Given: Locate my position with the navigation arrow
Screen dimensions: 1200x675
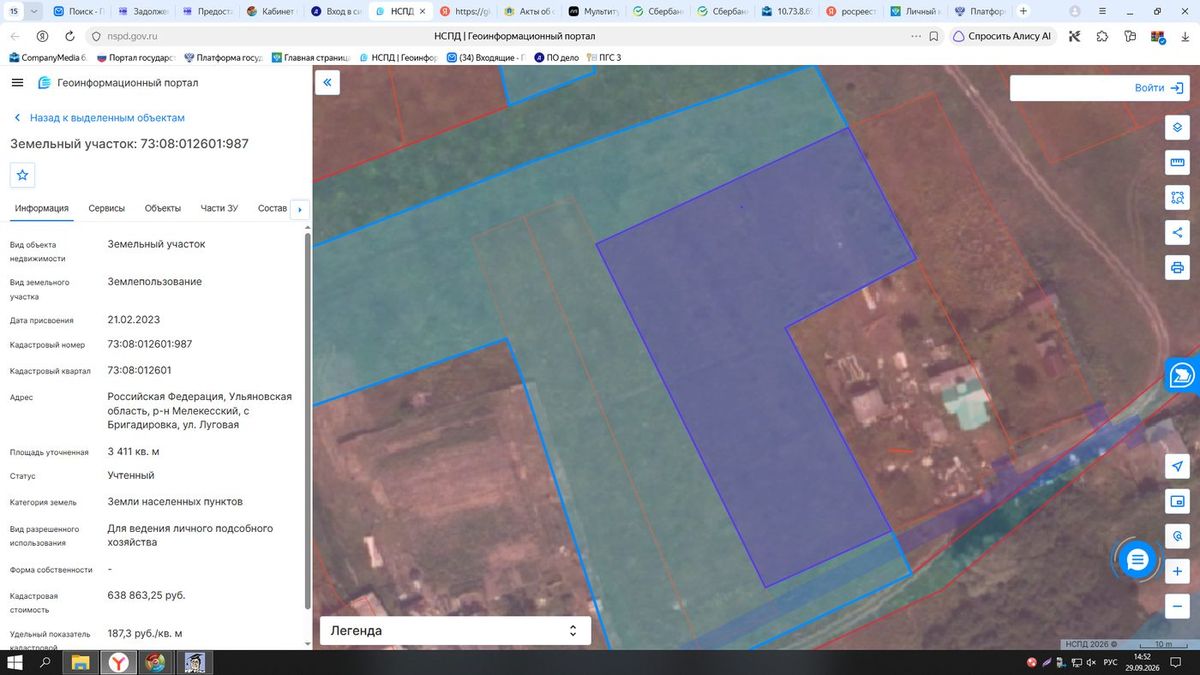Looking at the screenshot, I should click(1177, 467).
